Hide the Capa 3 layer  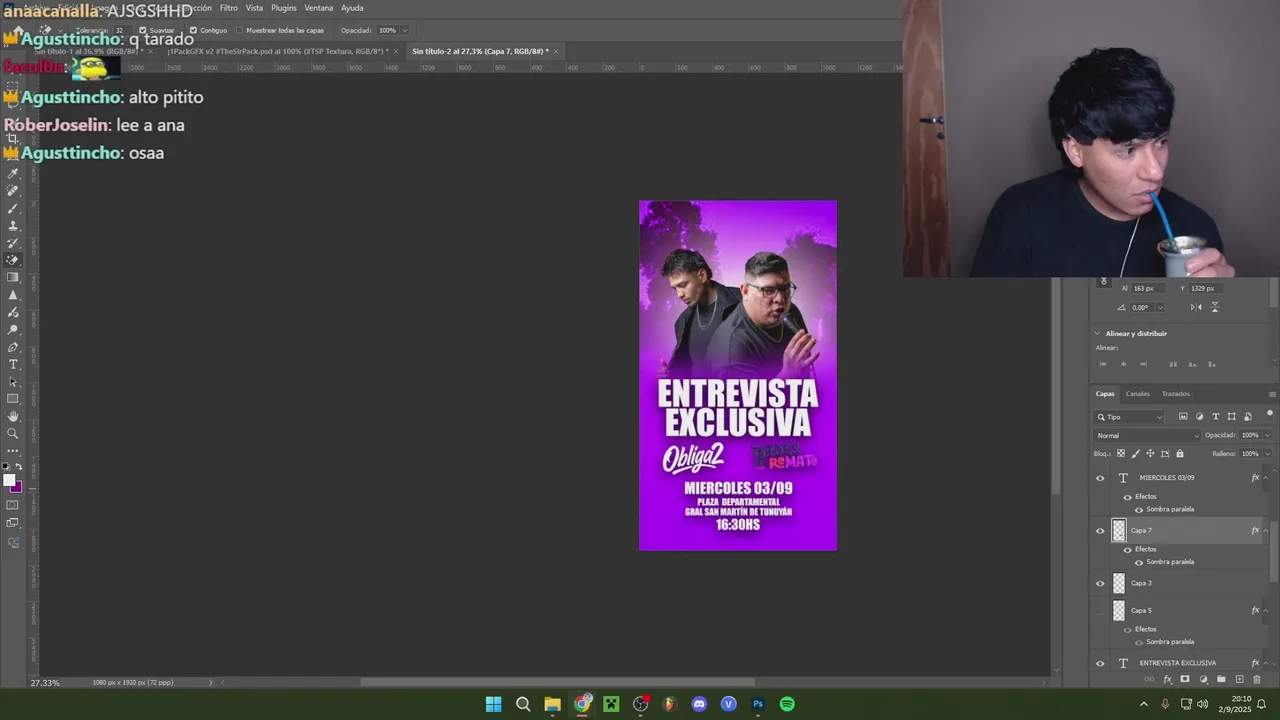pos(1100,584)
